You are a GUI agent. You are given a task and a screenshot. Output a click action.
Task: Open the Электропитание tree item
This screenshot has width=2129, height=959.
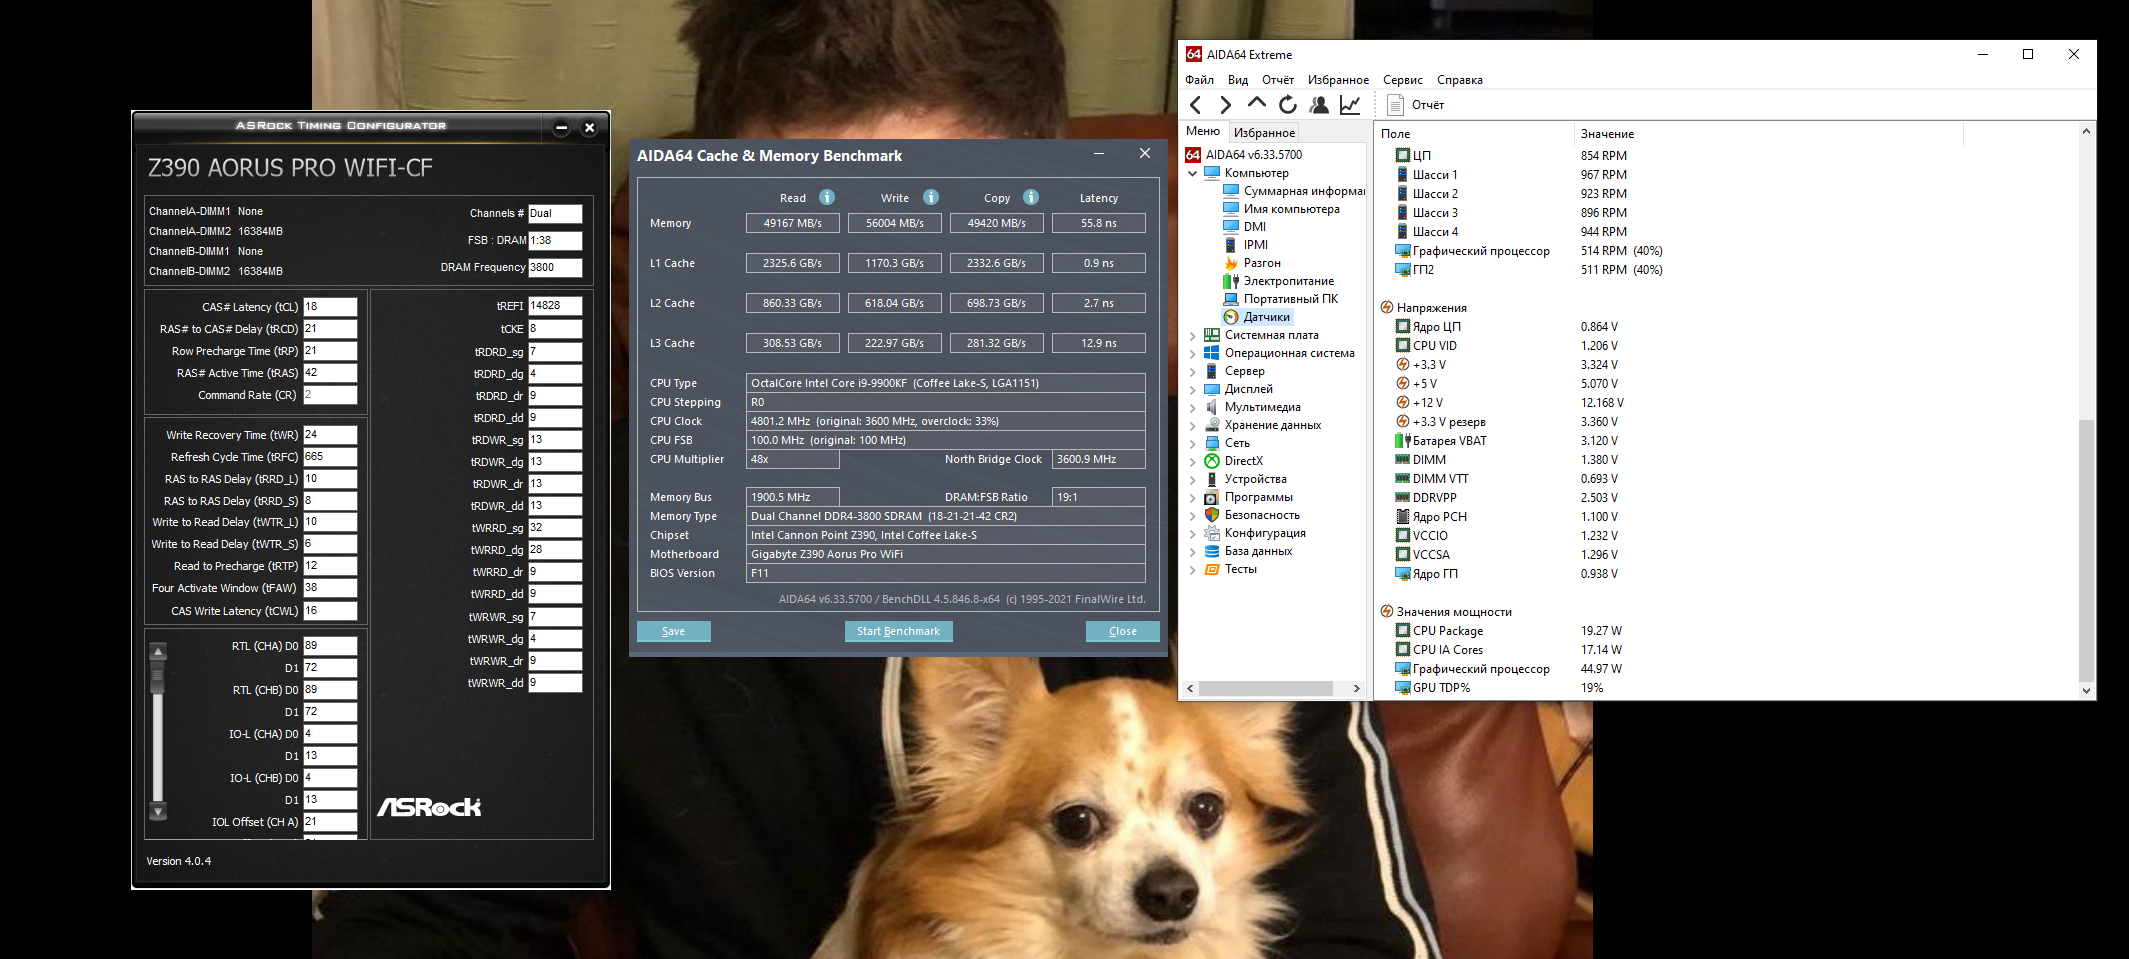[x=1289, y=281]
